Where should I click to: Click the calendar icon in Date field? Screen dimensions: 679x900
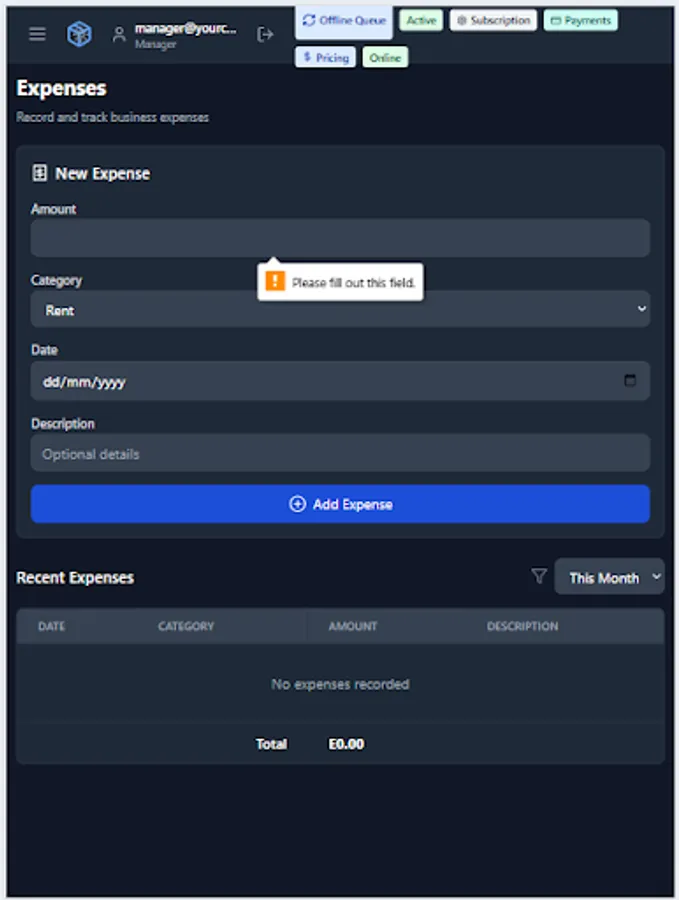pyautogui.click(x=630, y=380)
